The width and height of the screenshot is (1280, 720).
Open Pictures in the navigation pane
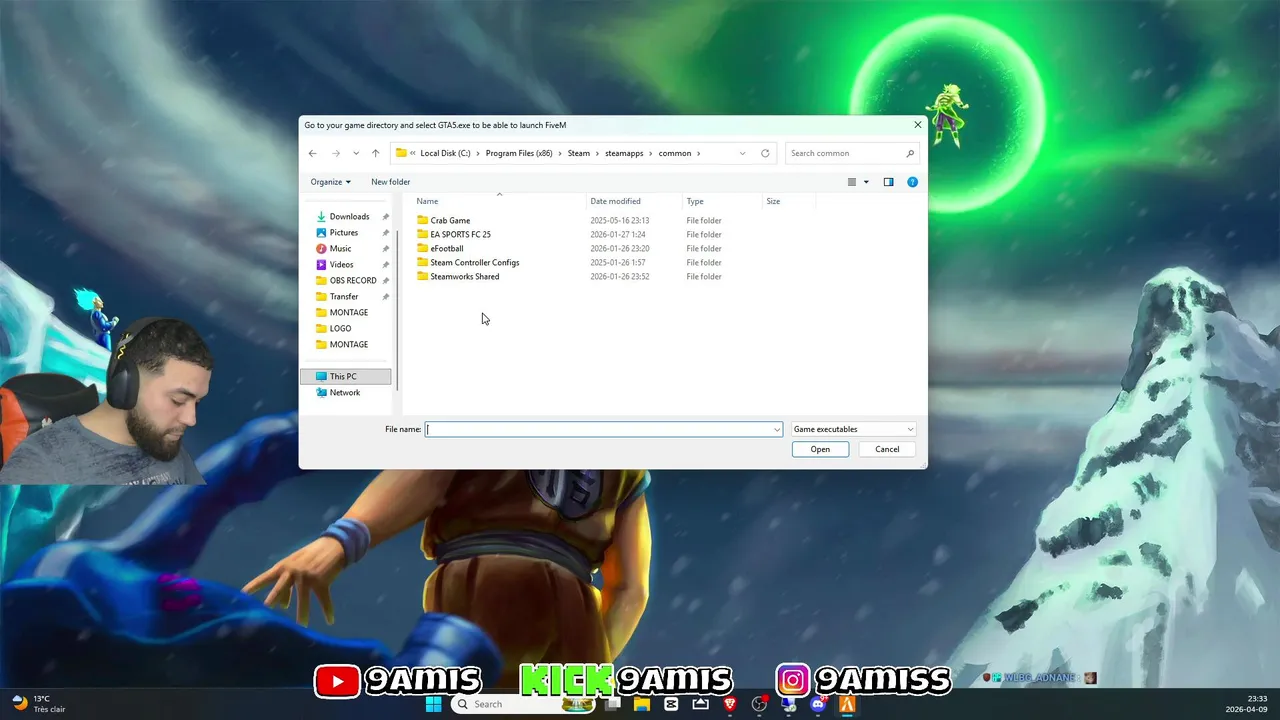coord(343,232)
